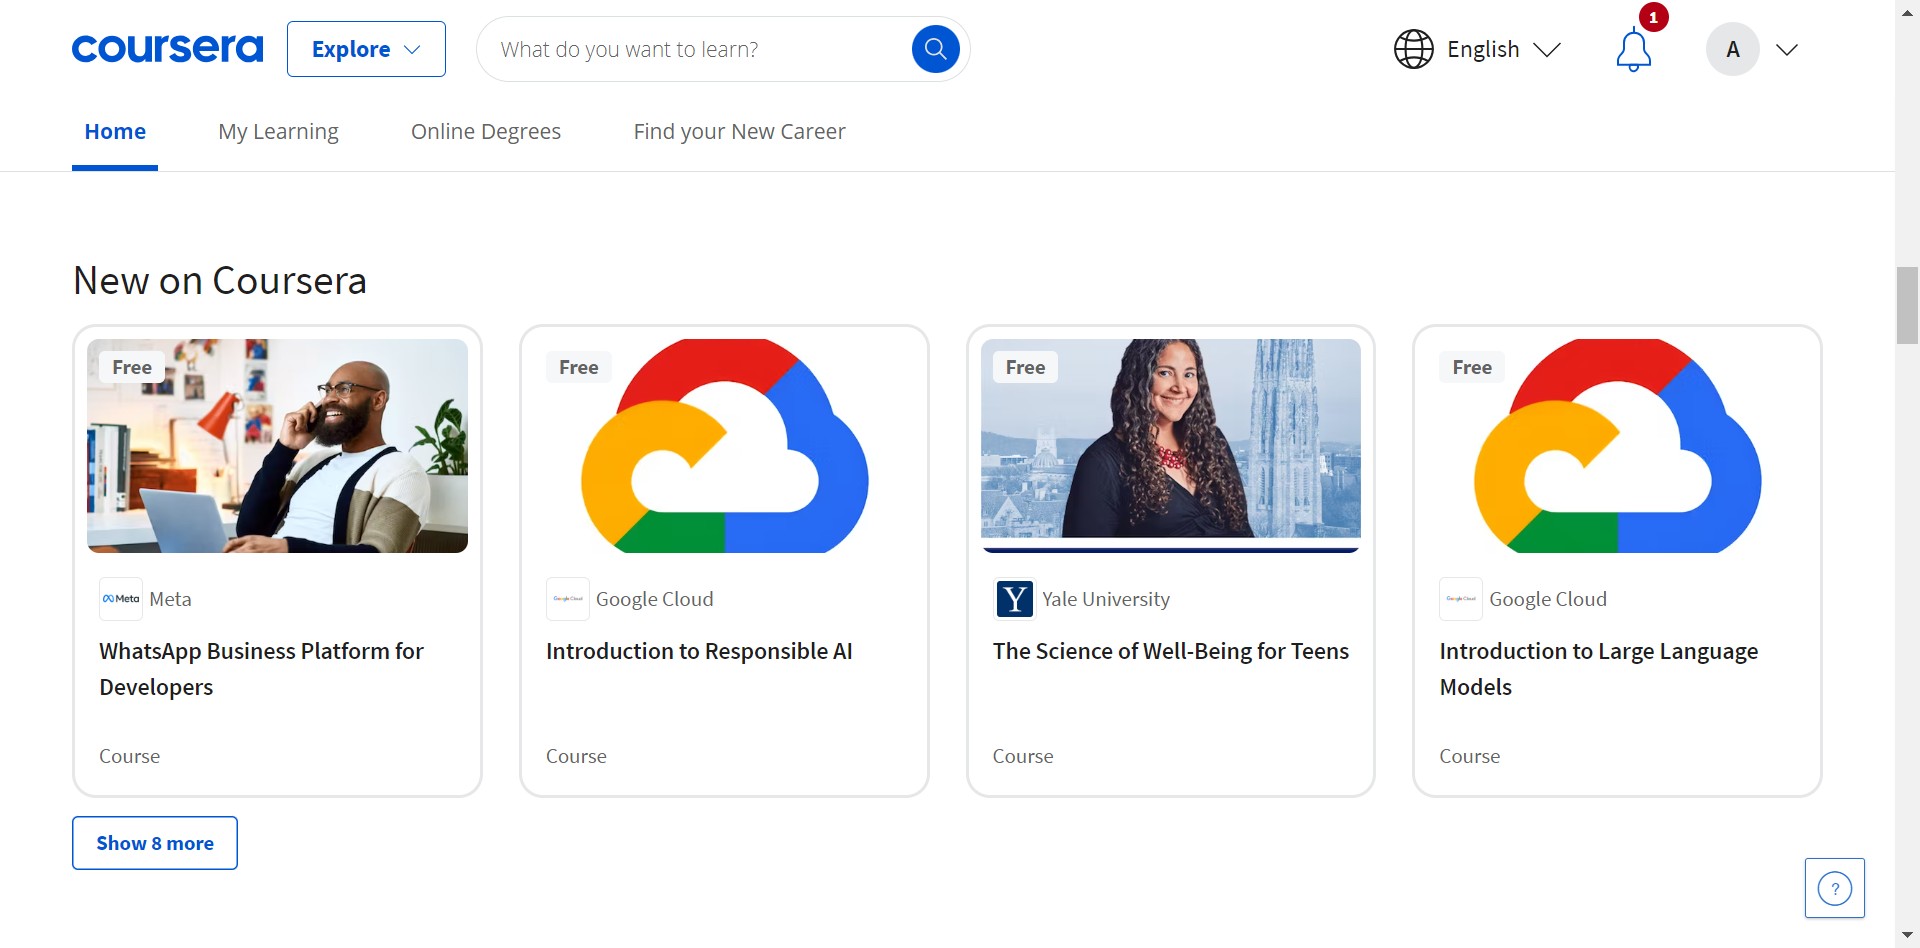Open the notifications bell
1920x948 pixels.
[1633, 50]
